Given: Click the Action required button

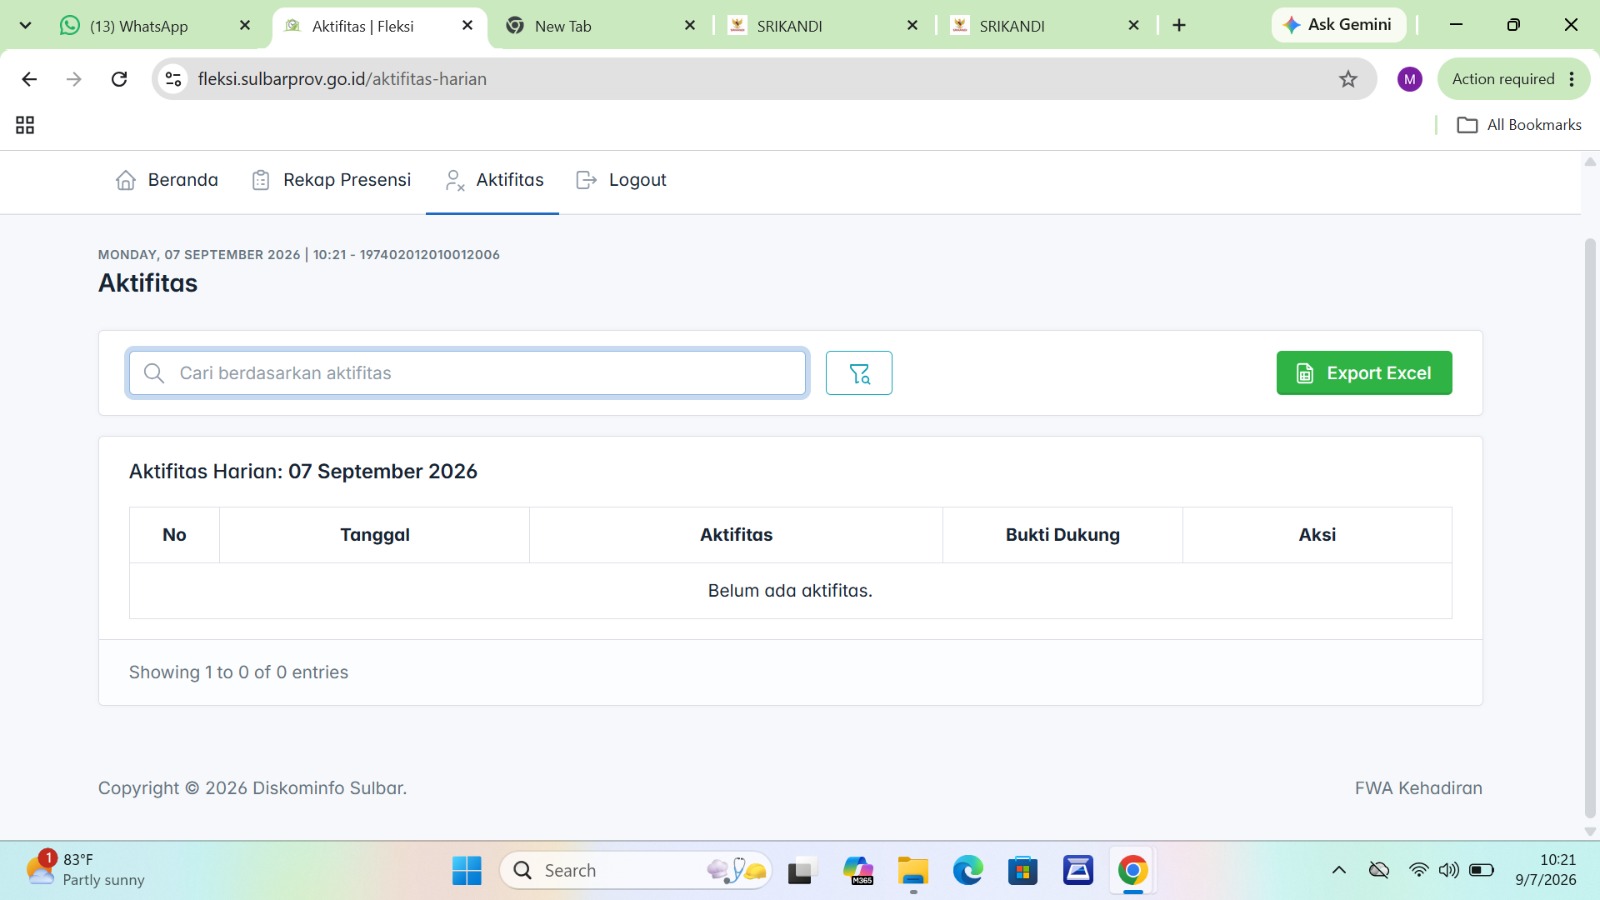Looking at the screenshot, I should tap(1503, 79).
